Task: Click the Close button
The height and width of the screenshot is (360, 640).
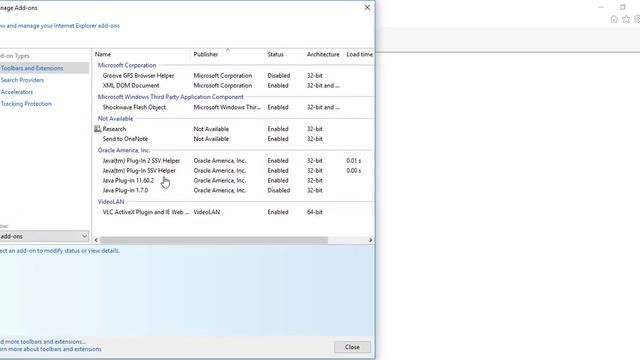Action: [x=352, y=347]
